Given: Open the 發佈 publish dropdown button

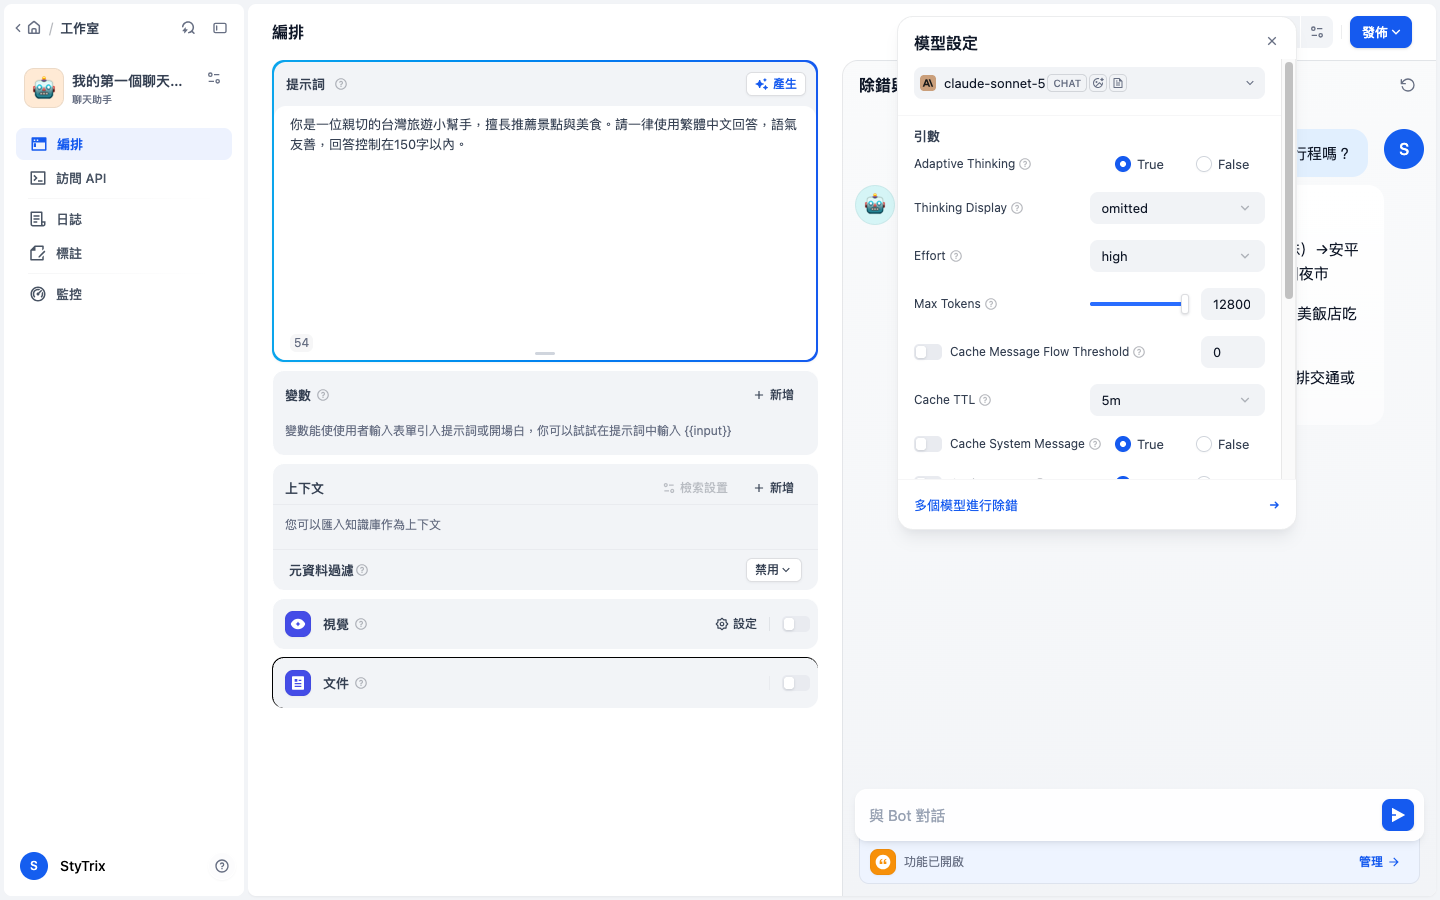Looking at the screenshot, I should click(1381, 32).
